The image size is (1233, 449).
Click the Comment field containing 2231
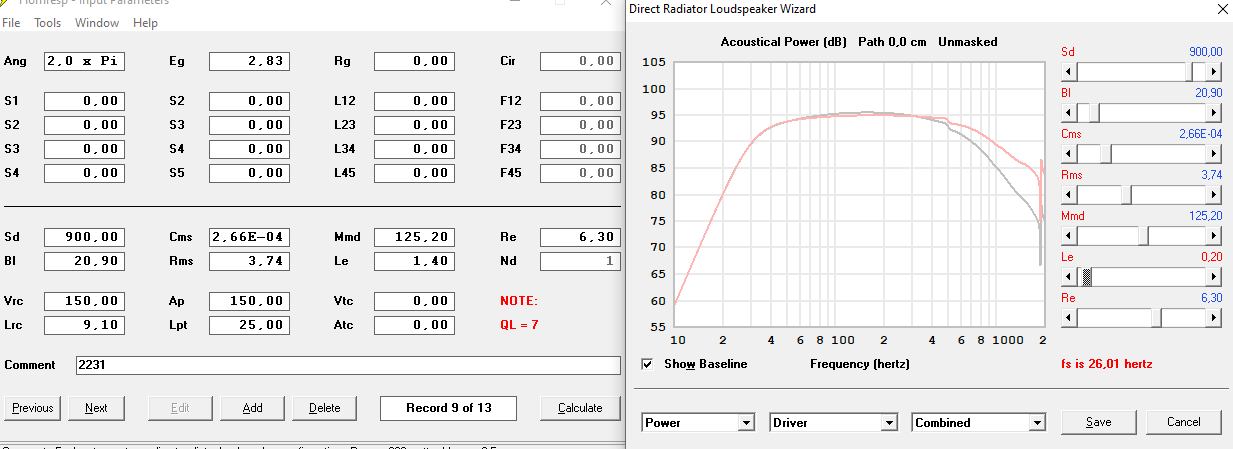(x=348, y=365)
